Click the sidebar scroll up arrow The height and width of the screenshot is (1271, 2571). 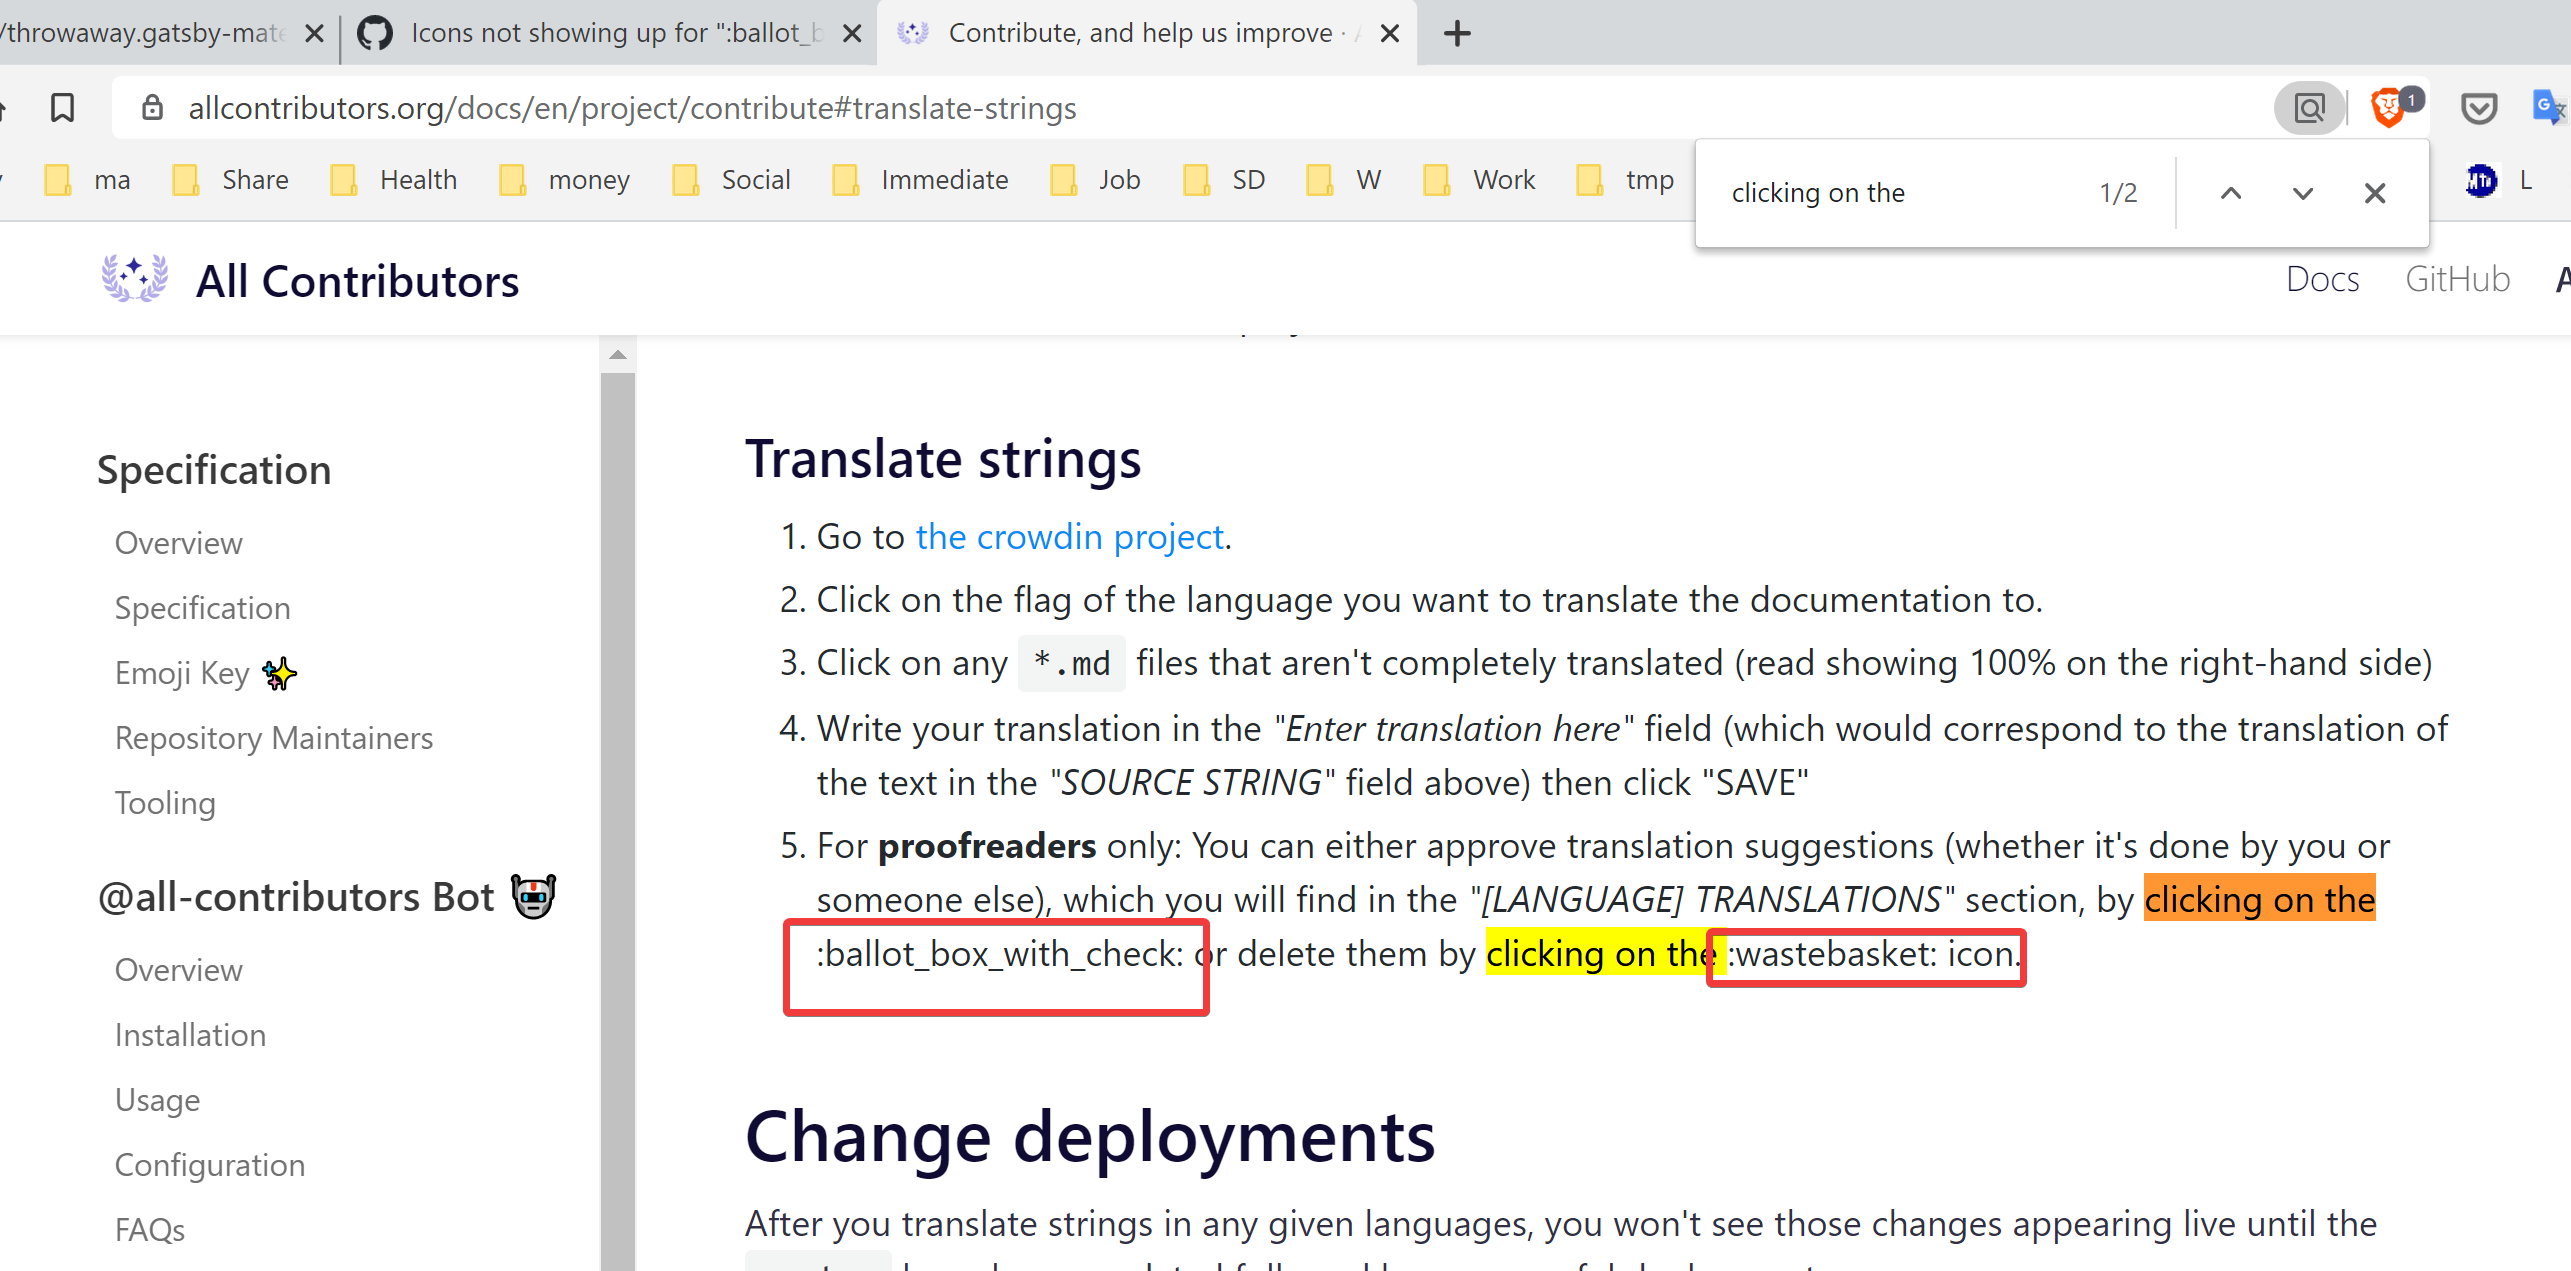[x=618, y=355]
